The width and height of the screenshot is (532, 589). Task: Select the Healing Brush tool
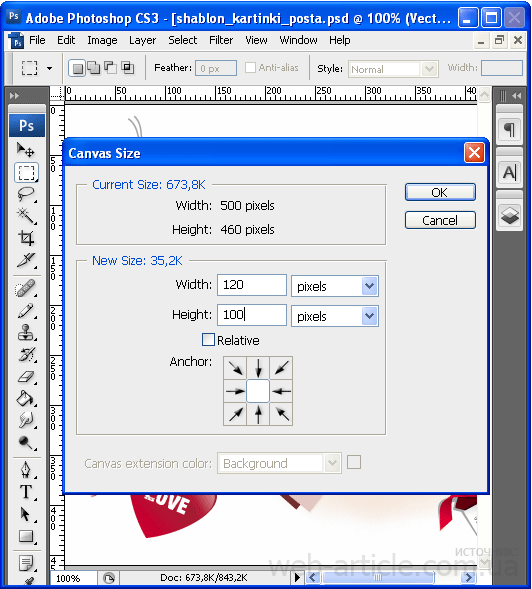tap(26, 289)
